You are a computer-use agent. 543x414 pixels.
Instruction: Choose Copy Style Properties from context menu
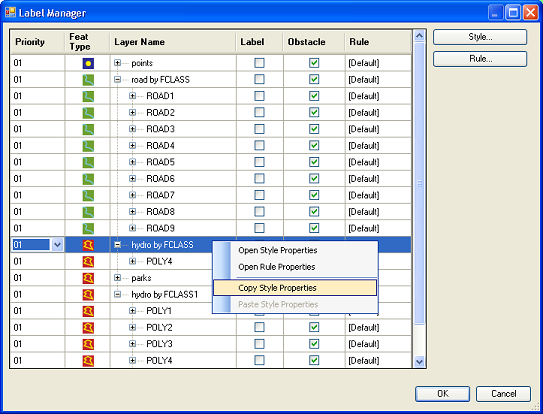(x=295, y=288)
